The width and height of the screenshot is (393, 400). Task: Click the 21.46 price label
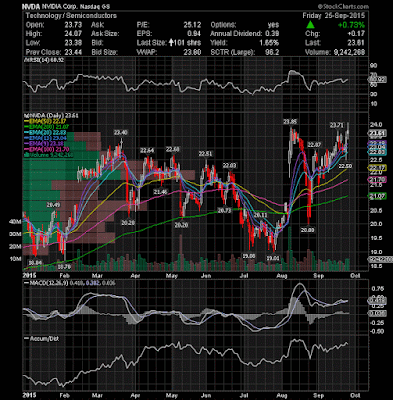[160, 192]
